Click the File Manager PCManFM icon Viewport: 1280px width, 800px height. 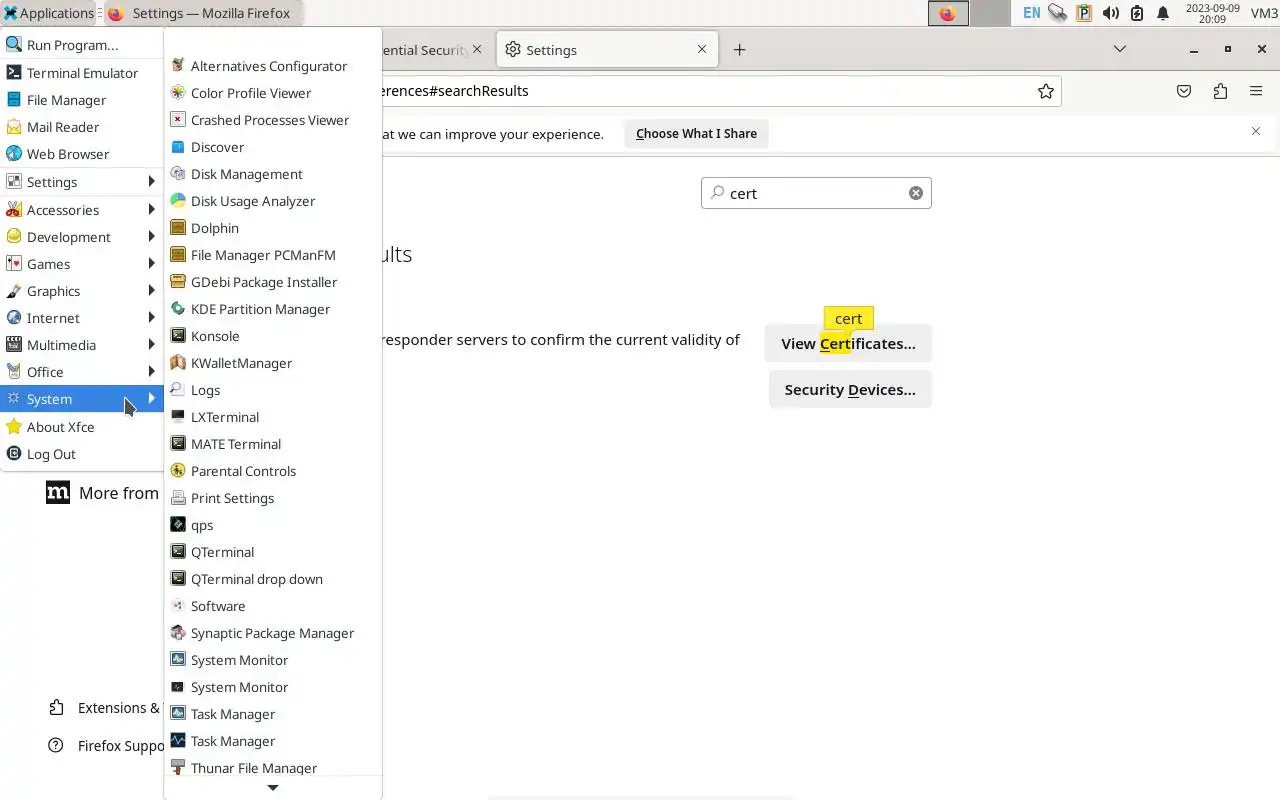coord(178,255)
